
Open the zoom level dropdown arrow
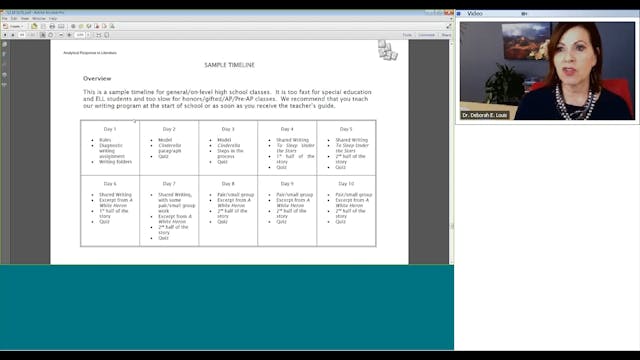(88, 35)
